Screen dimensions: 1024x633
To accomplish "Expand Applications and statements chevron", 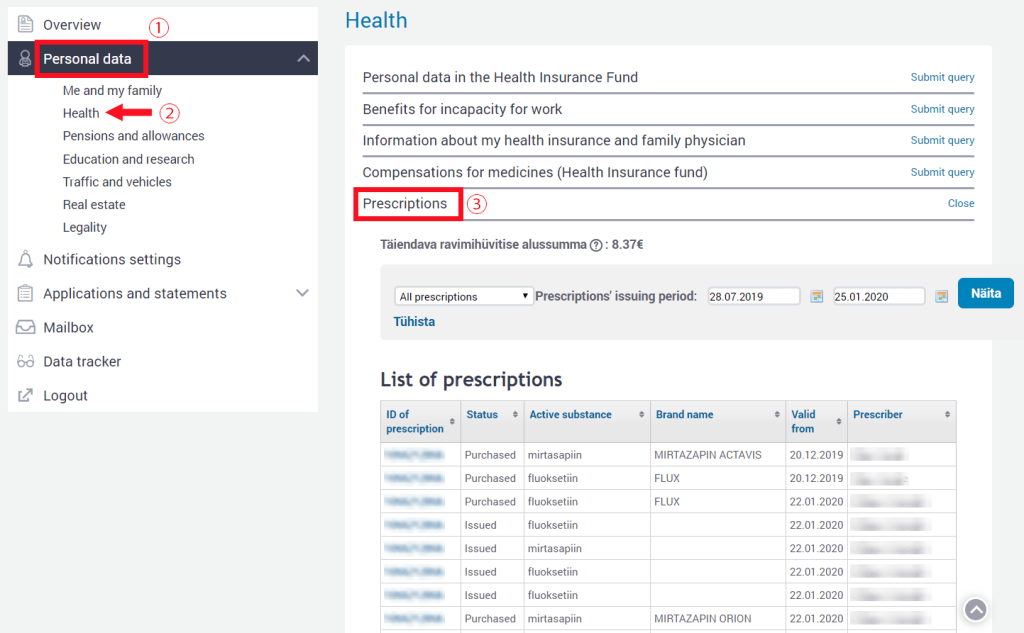I will tap(303, 294).
